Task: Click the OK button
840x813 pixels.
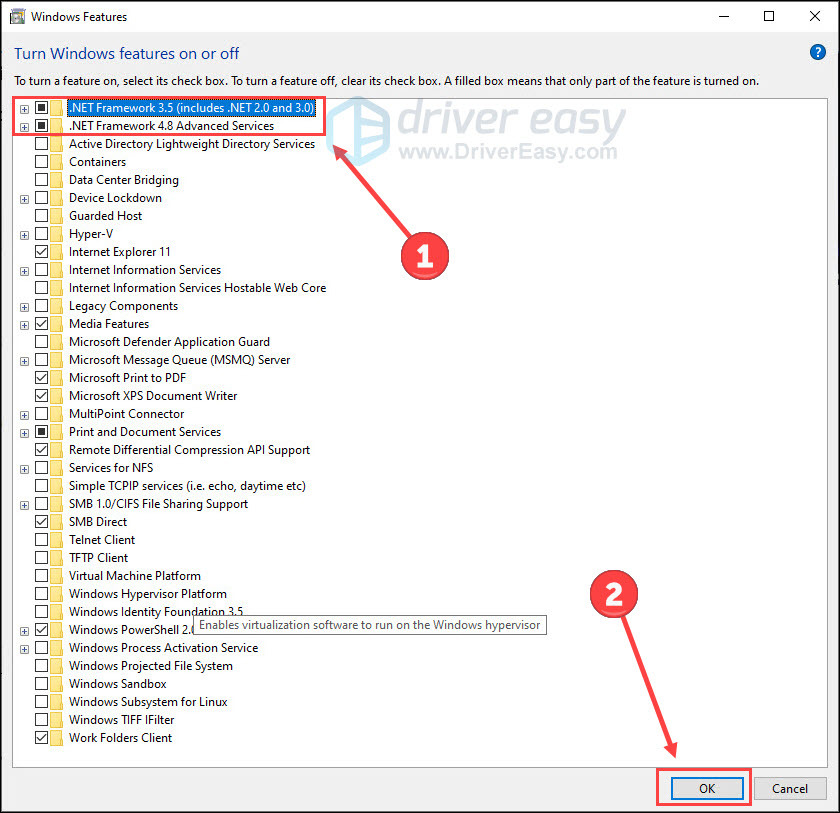Action: coord(707,788)
